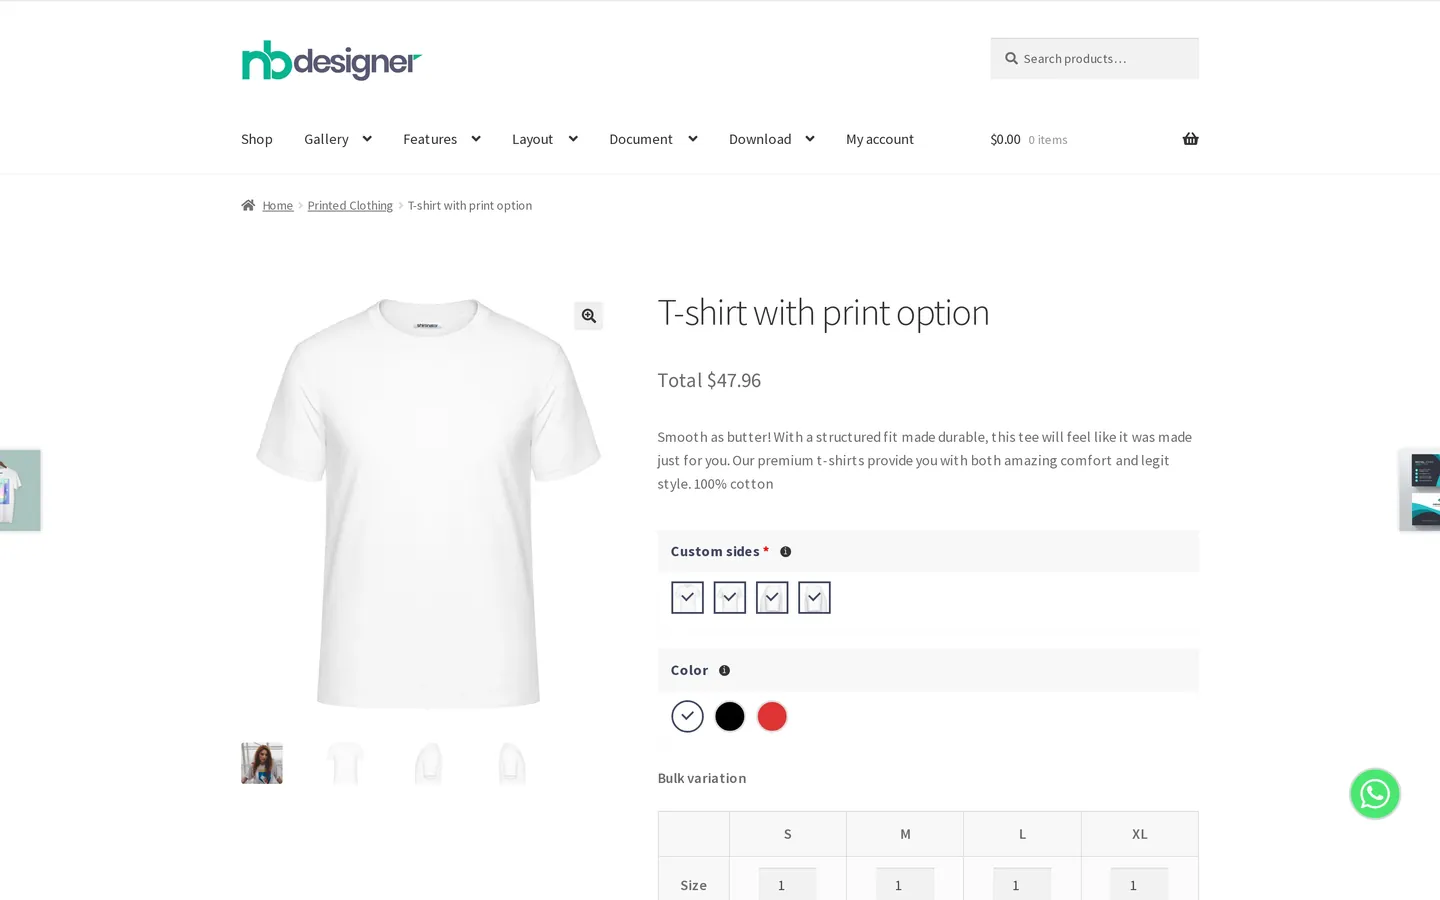This screenshot has height=900, width=1440.
Task: Open the previous product thumbnail at left edge
Action: [x=20, y=490]
